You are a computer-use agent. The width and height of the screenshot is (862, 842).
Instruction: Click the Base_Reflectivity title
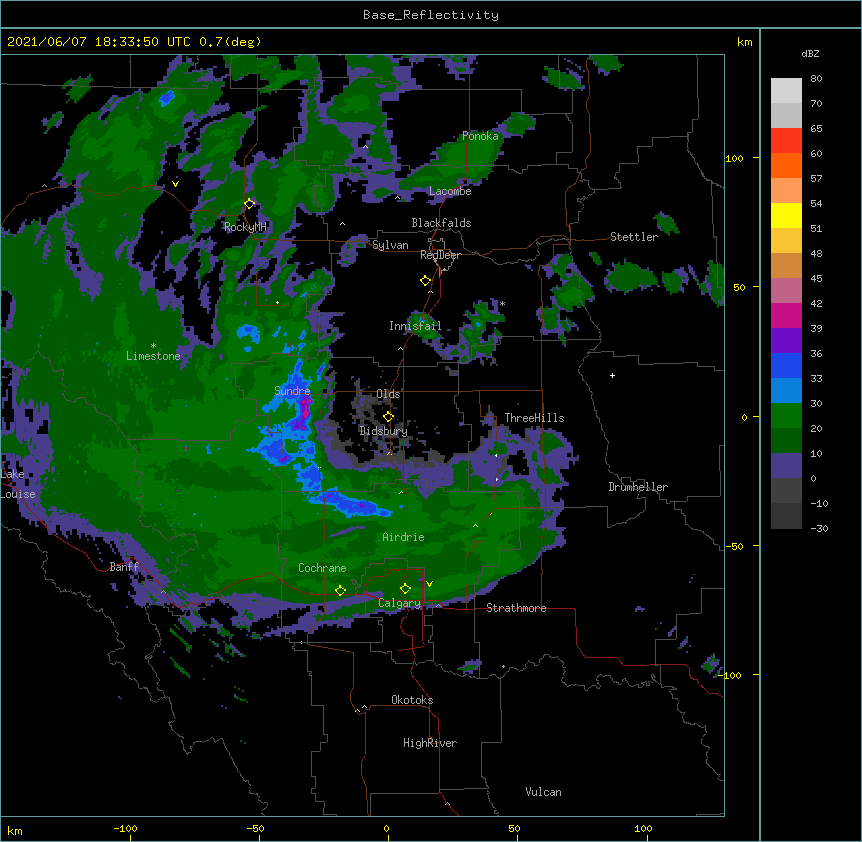coord(431,15)
